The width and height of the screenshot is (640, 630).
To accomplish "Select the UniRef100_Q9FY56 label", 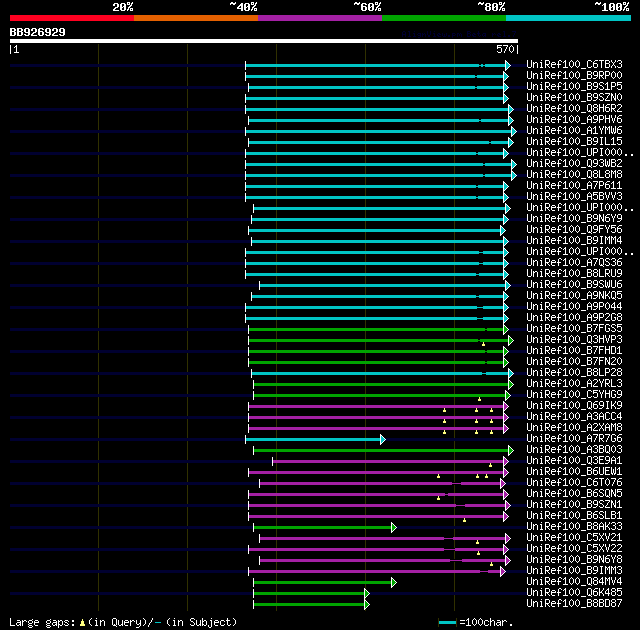I will [x=574, y=230].
